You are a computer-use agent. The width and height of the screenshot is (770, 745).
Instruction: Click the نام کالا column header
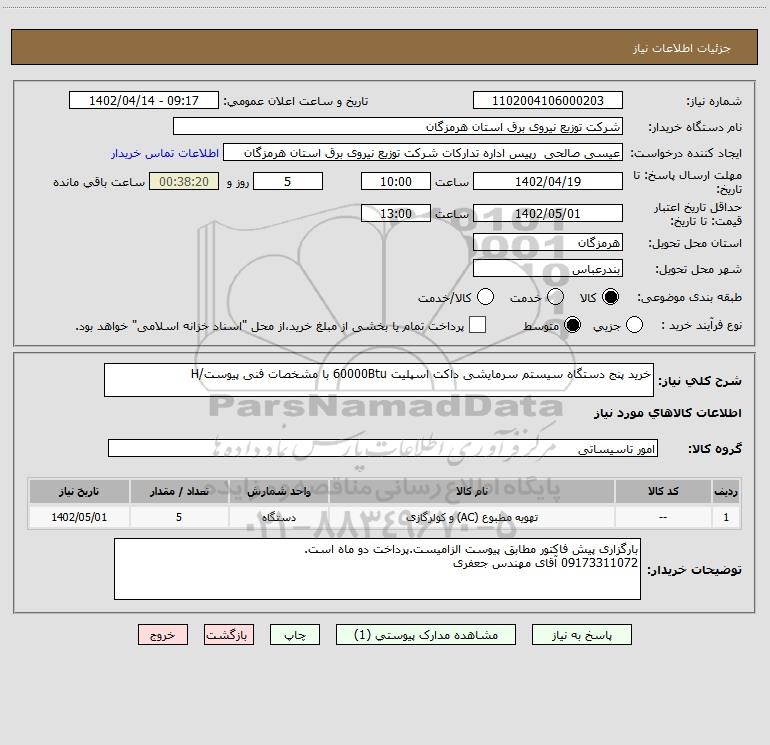click(x=471, y=492)
